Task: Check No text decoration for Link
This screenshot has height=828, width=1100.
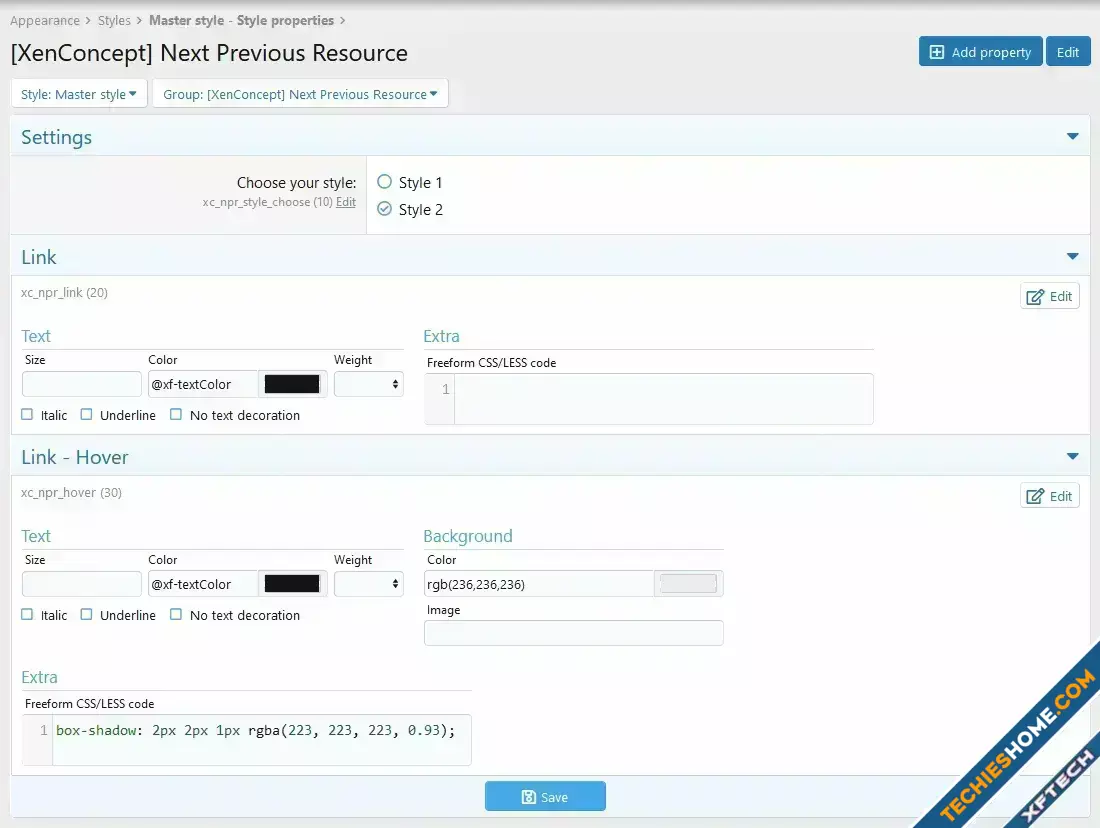Action: (x=176, y=415)
